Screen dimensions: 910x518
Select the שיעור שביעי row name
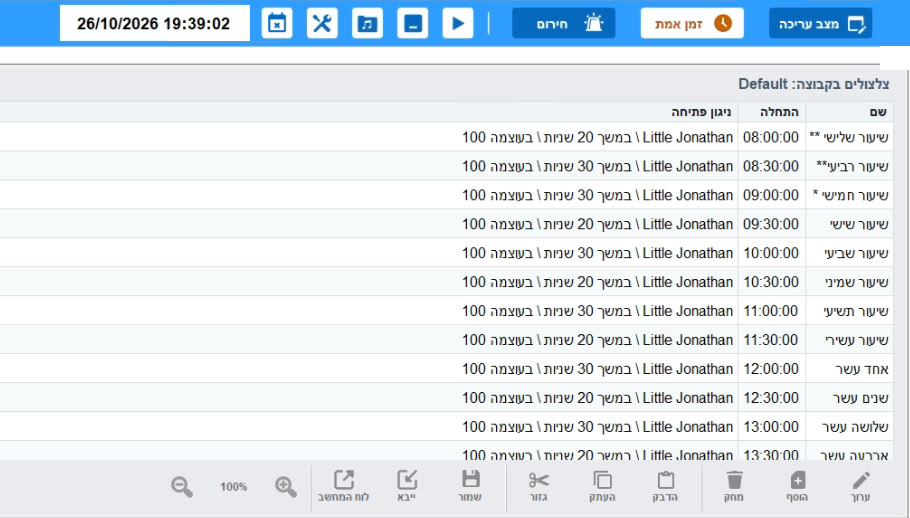[857, 253]
